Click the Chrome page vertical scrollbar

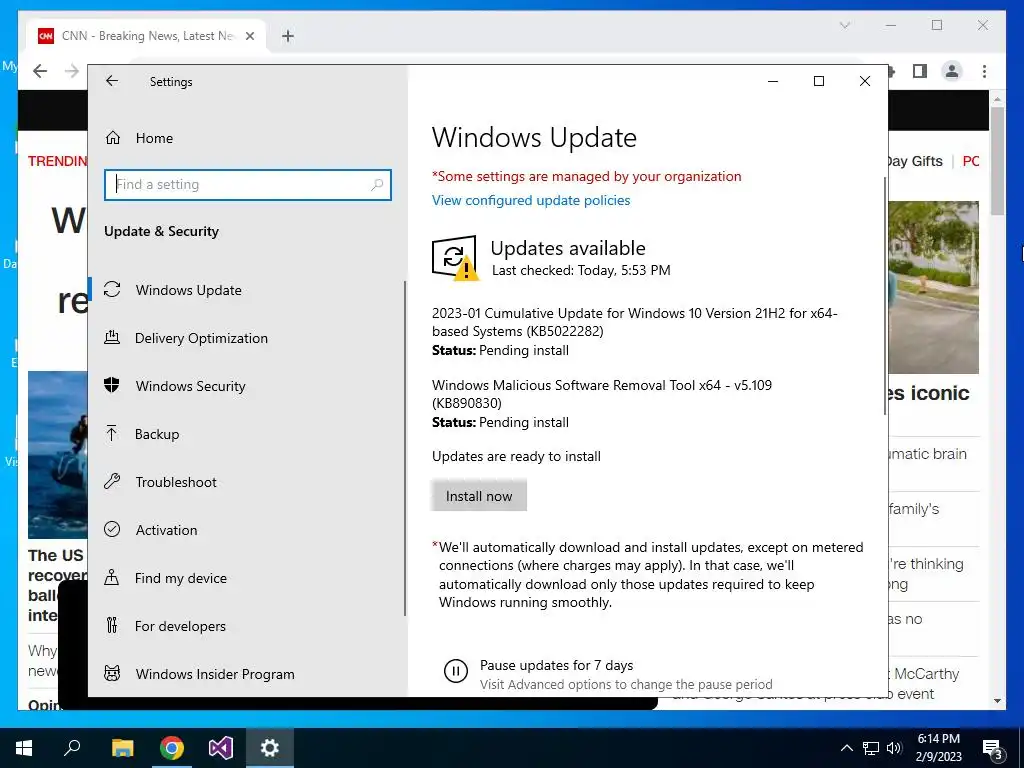click(997, 161)
